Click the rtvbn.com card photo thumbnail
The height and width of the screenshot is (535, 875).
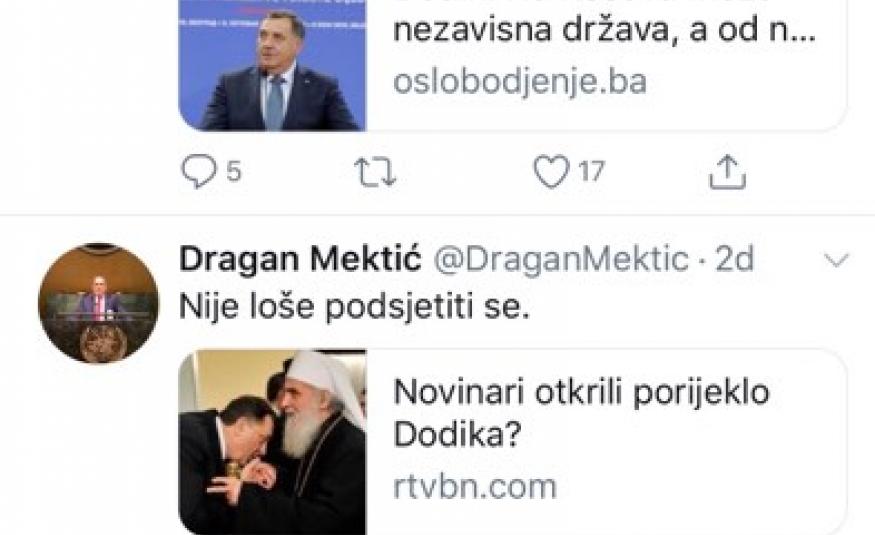[273, 440]
